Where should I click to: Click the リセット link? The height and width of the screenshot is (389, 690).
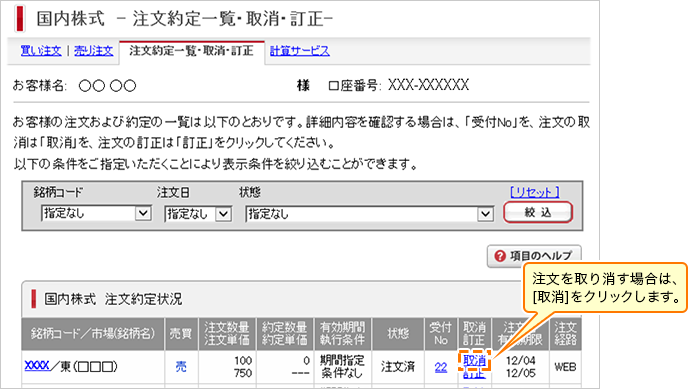click(535, 192)
